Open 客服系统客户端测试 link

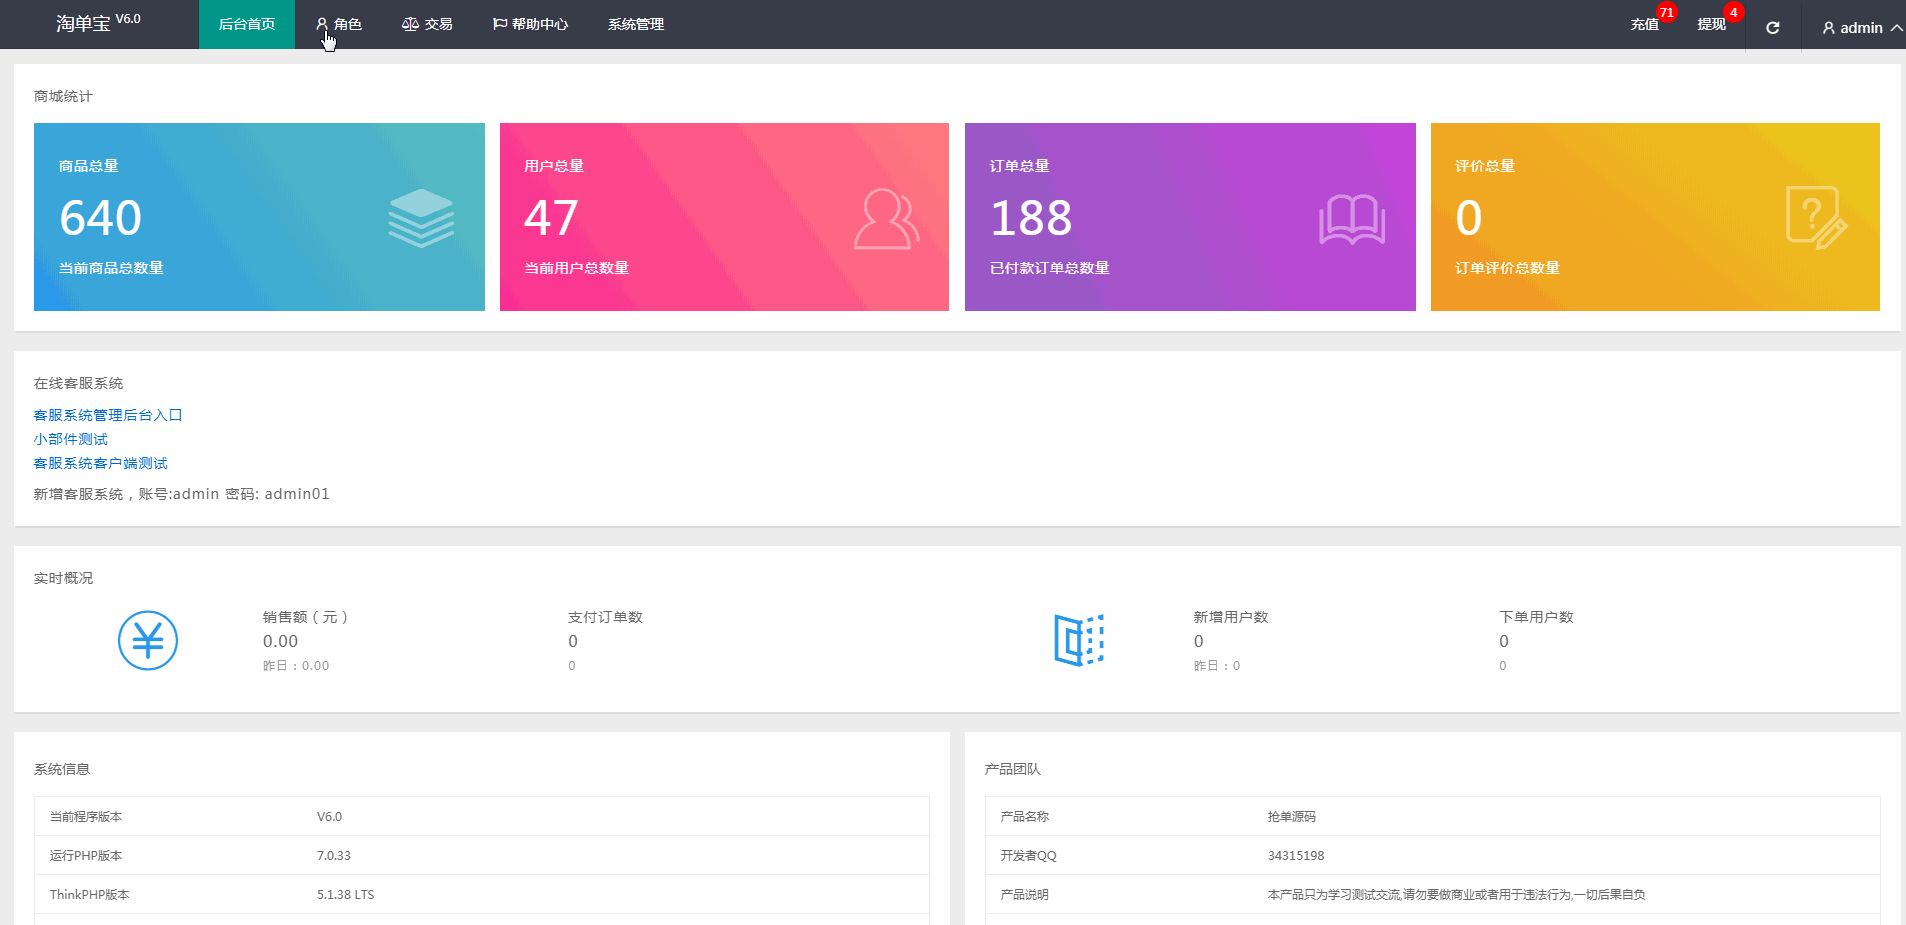(101, 463)
